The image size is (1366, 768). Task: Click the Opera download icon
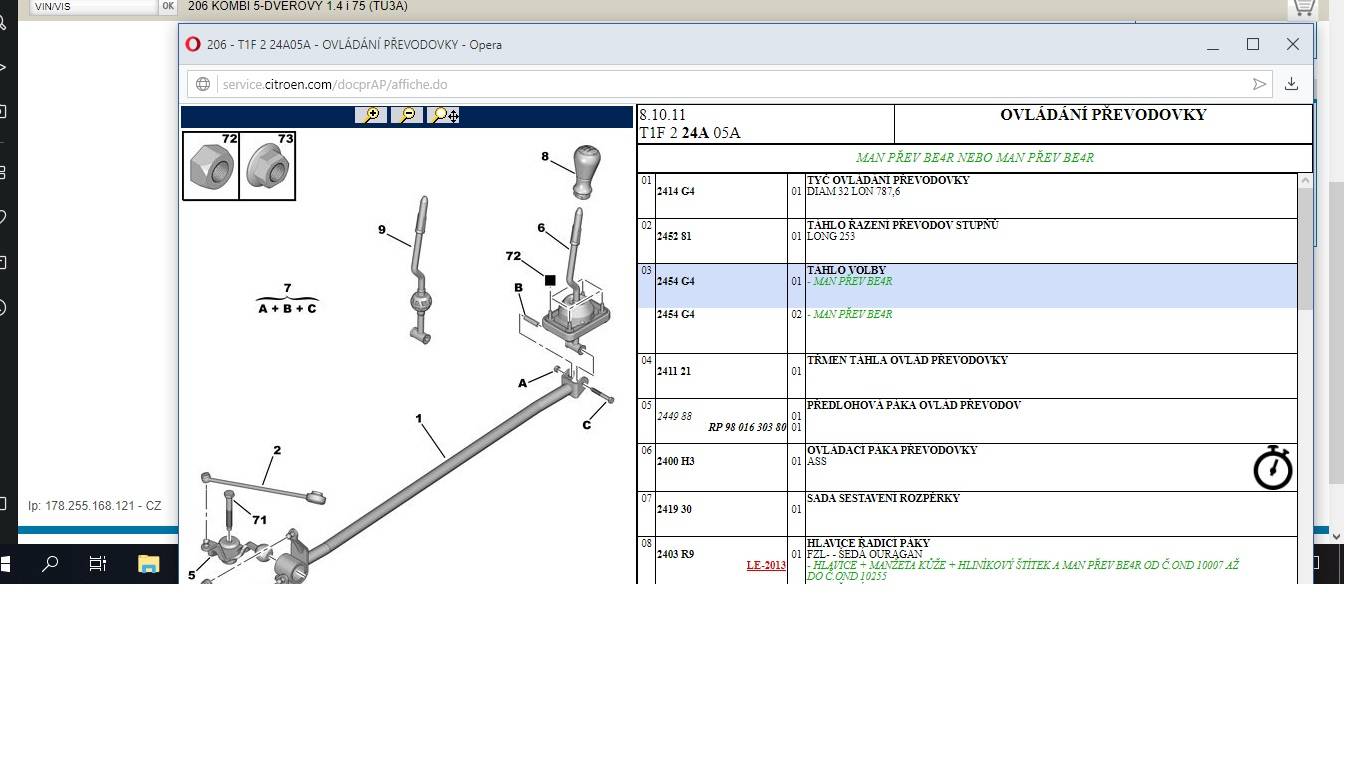[x=1291, y=84]
